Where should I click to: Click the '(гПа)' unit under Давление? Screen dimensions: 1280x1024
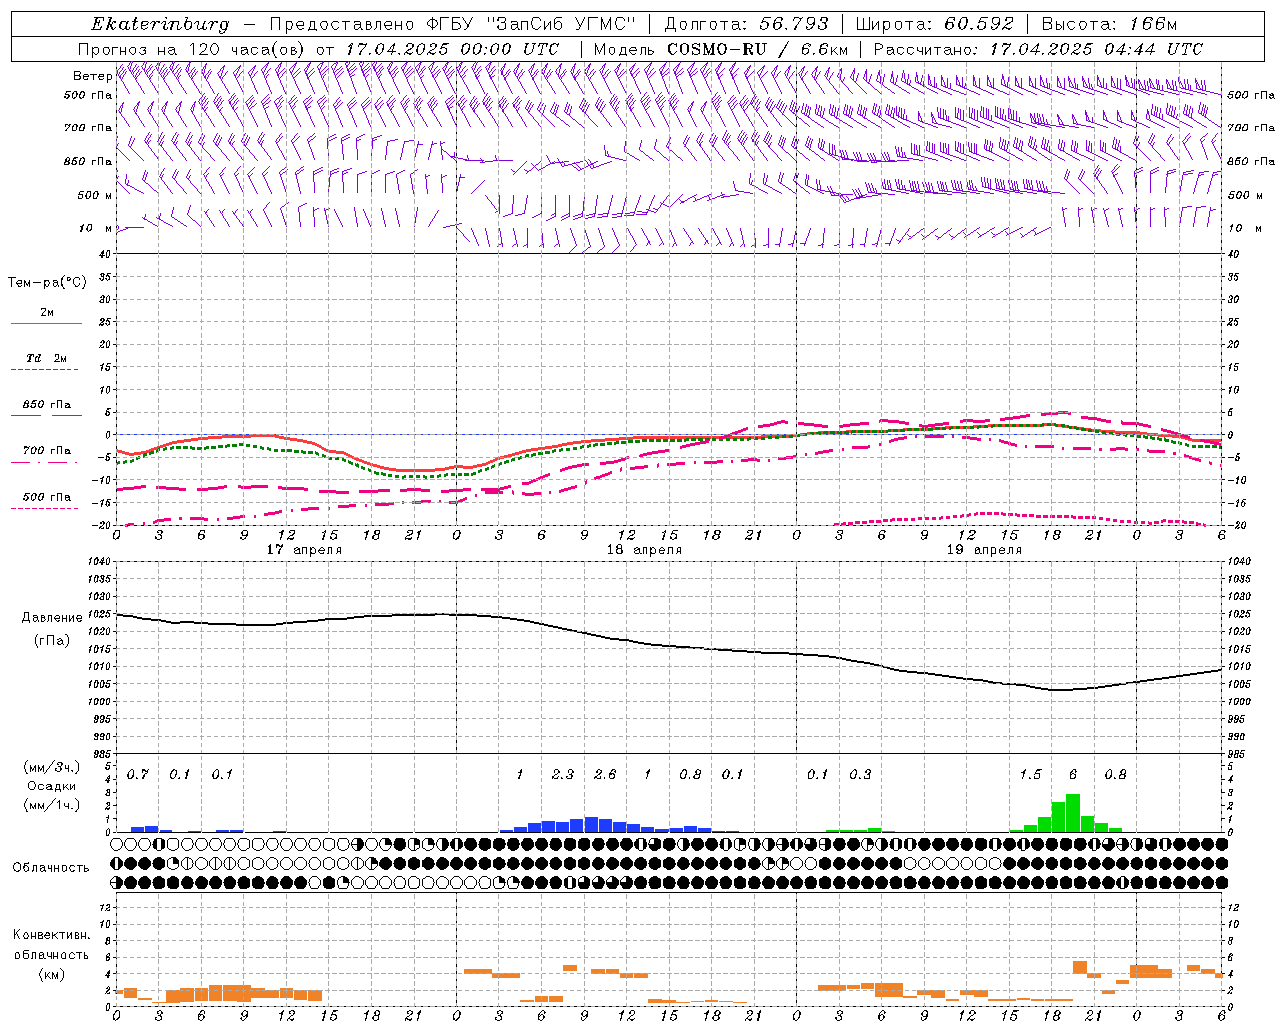pyautogui.click(x=52, y=641)
